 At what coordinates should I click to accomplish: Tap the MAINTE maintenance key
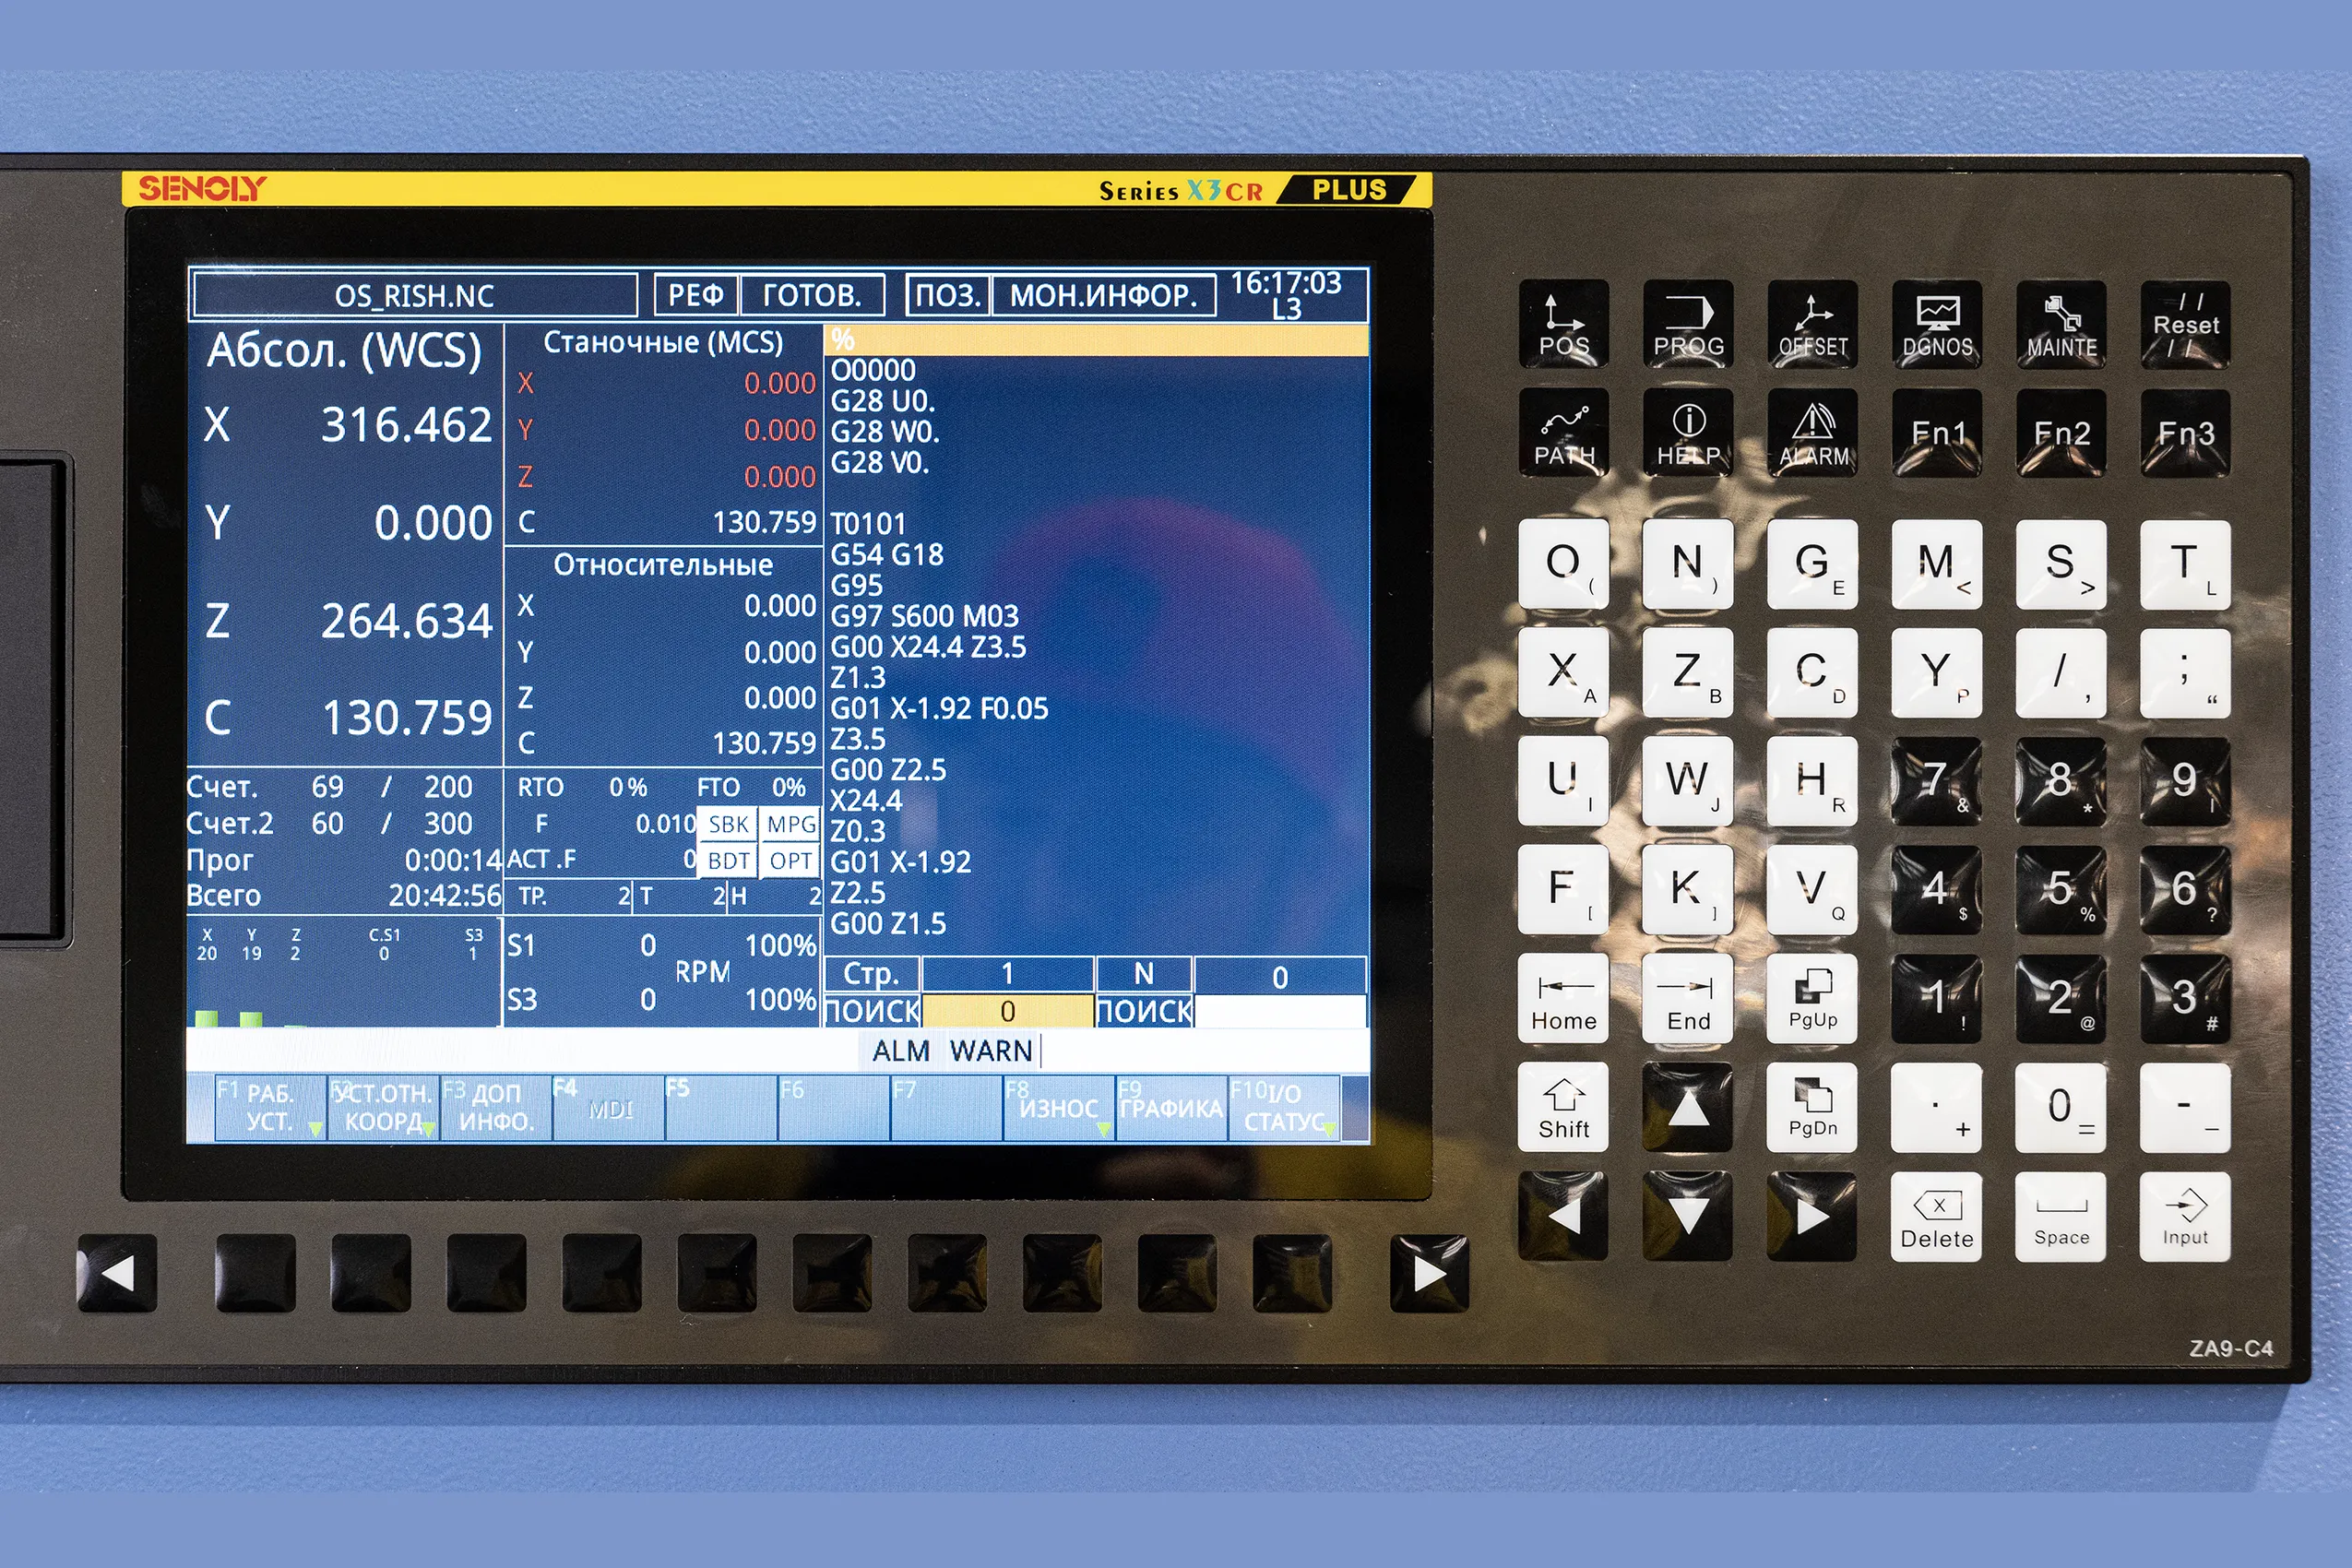[2061, 324]
